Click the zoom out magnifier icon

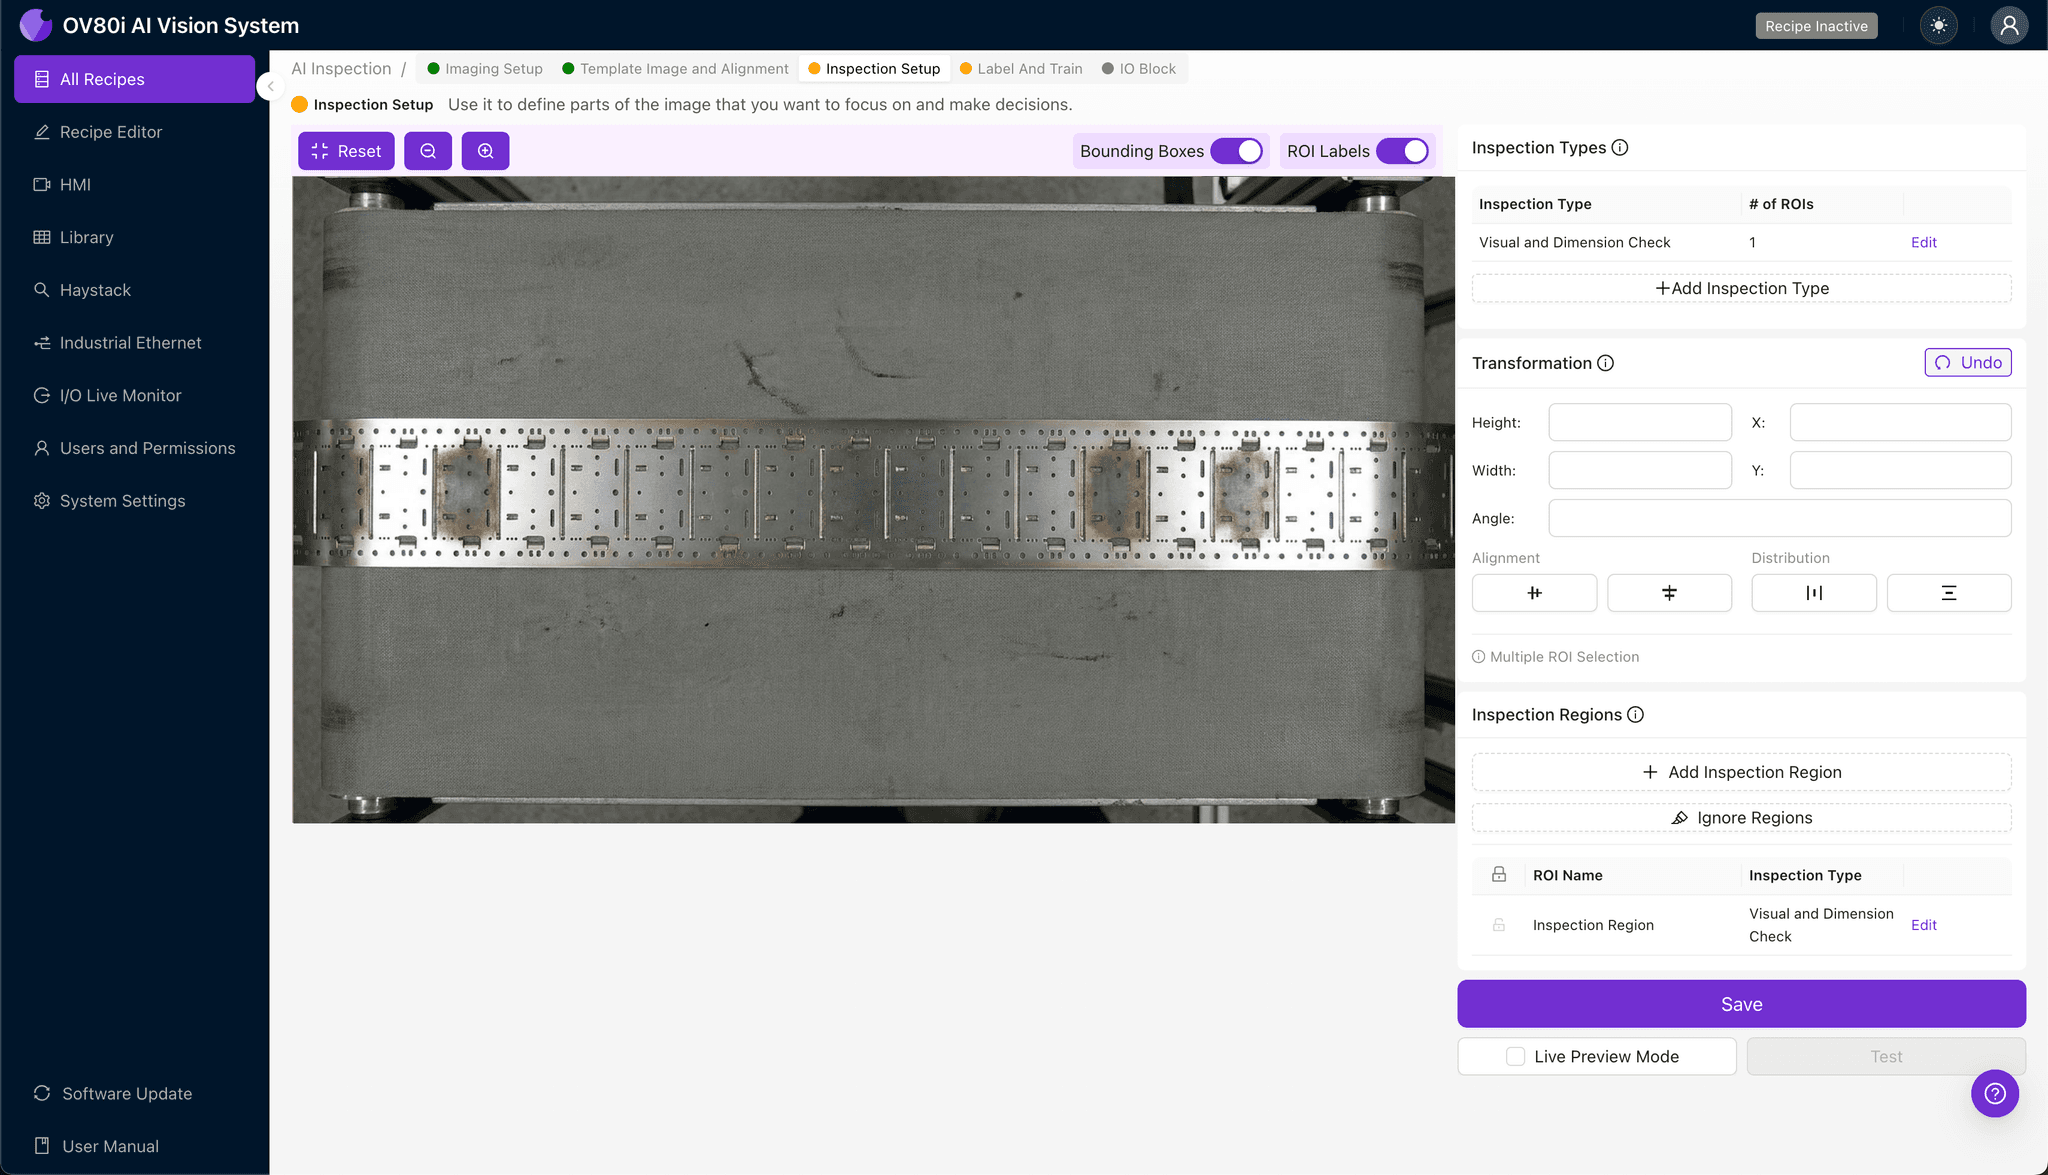point(428,151)
